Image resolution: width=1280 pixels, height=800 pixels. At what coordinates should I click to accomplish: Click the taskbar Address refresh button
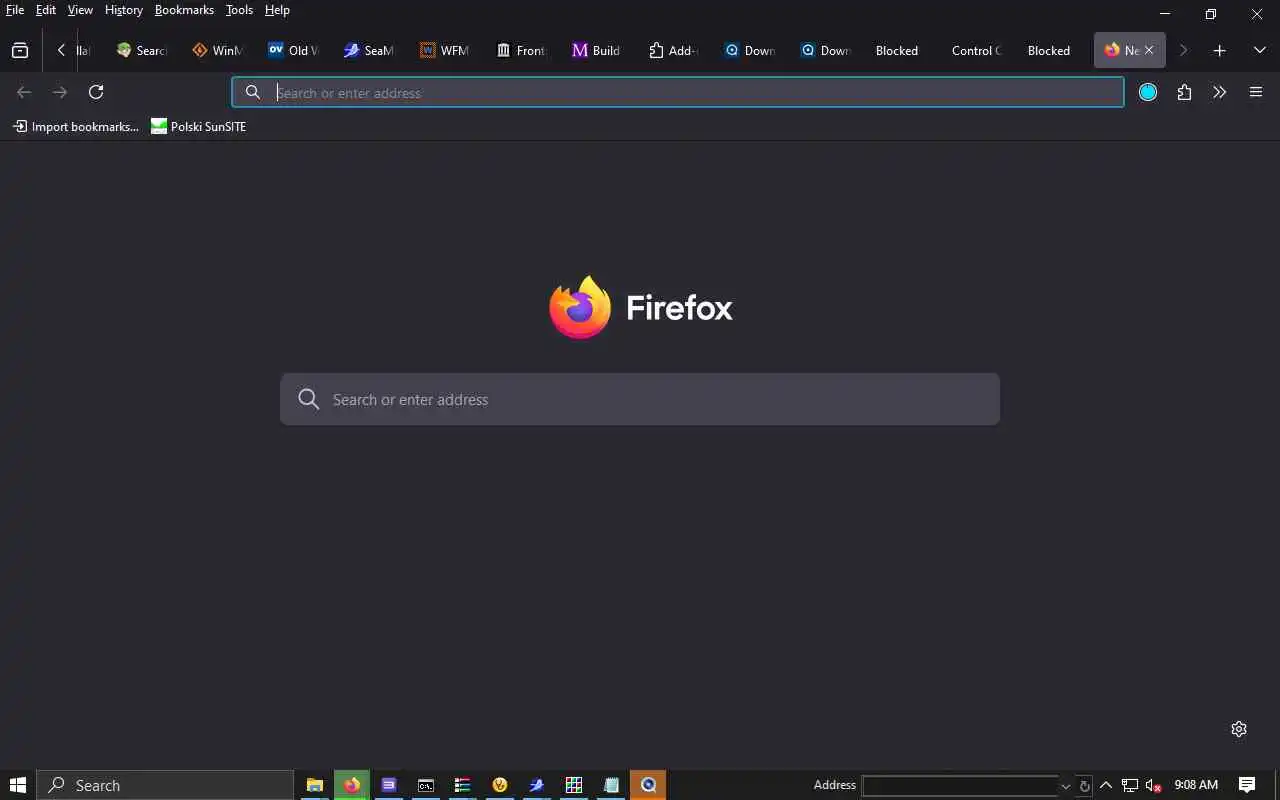1085,786
